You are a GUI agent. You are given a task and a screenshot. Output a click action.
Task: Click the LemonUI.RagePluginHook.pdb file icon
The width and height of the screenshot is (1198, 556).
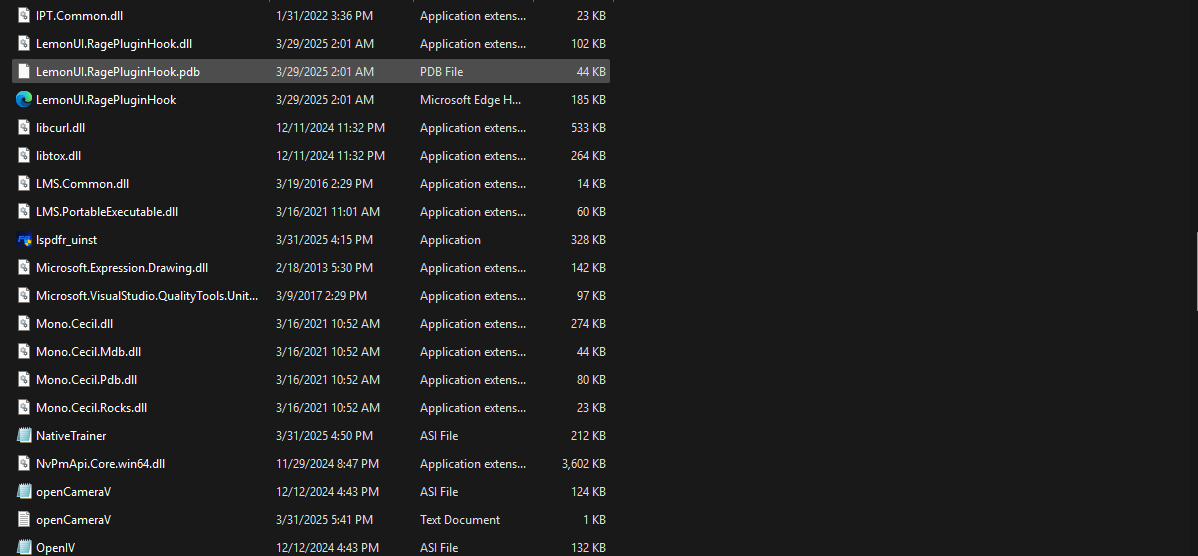point(24,72)
